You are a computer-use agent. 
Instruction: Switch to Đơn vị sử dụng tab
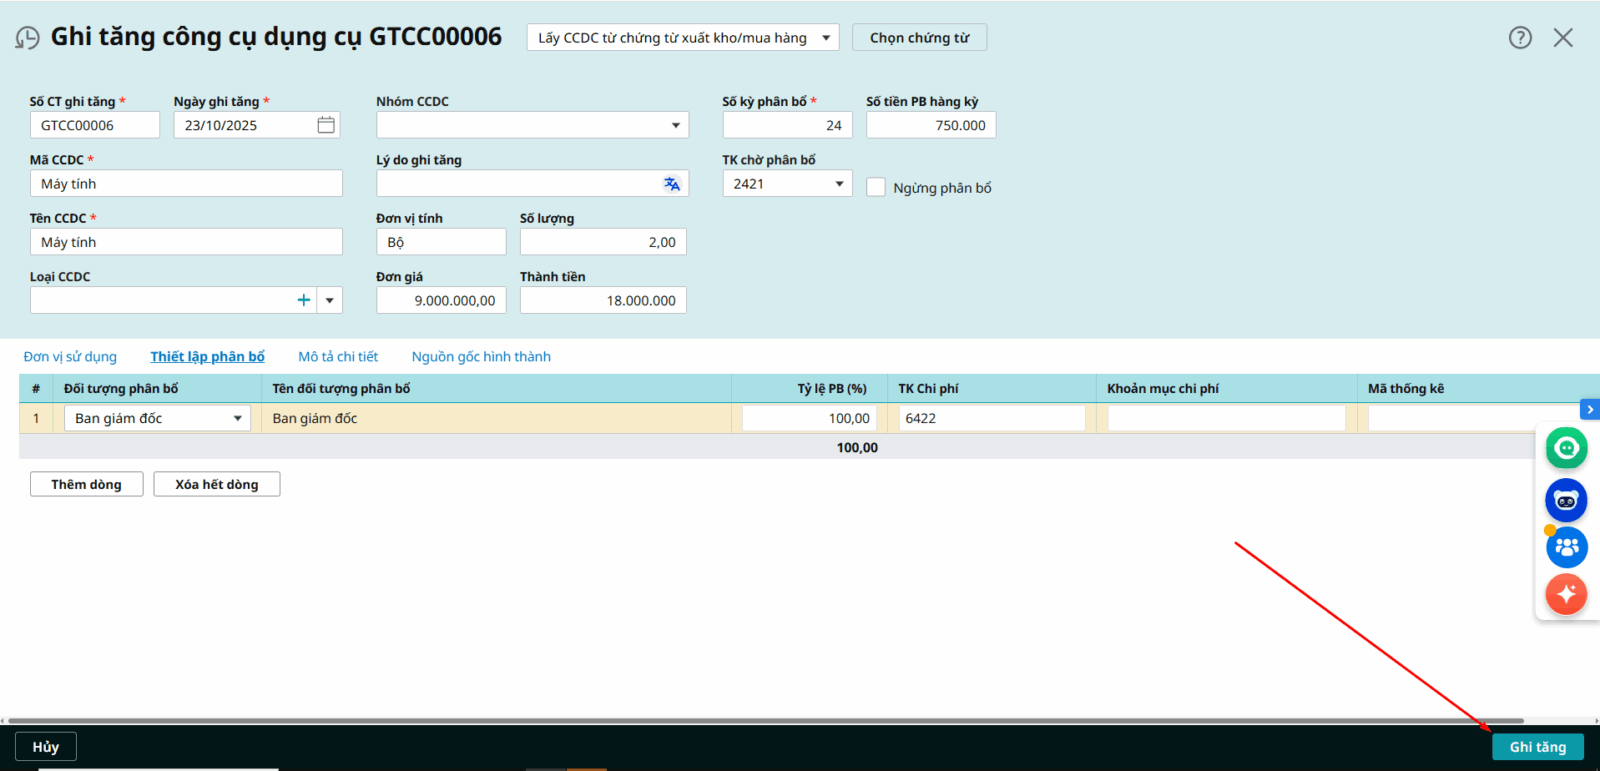(70, 357)
